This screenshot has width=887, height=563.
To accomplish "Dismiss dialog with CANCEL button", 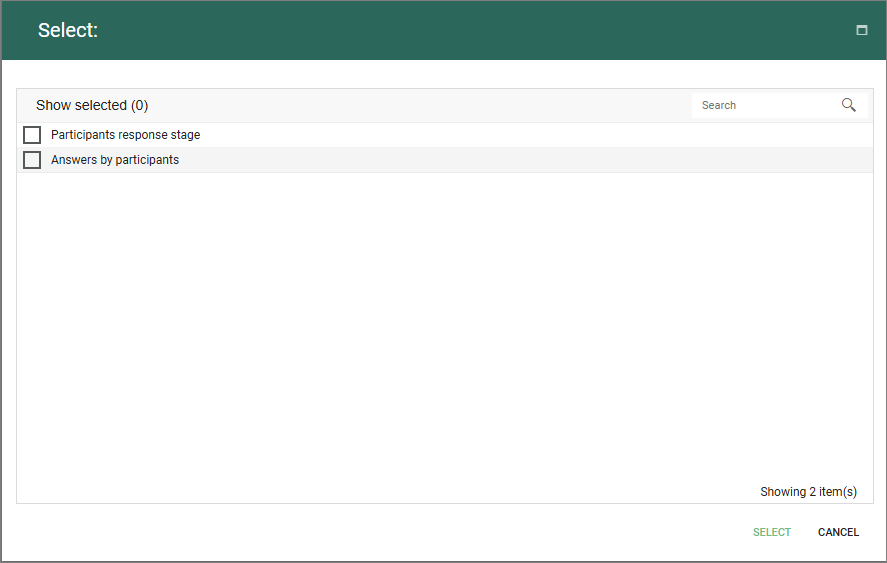I will click(838, 532).
